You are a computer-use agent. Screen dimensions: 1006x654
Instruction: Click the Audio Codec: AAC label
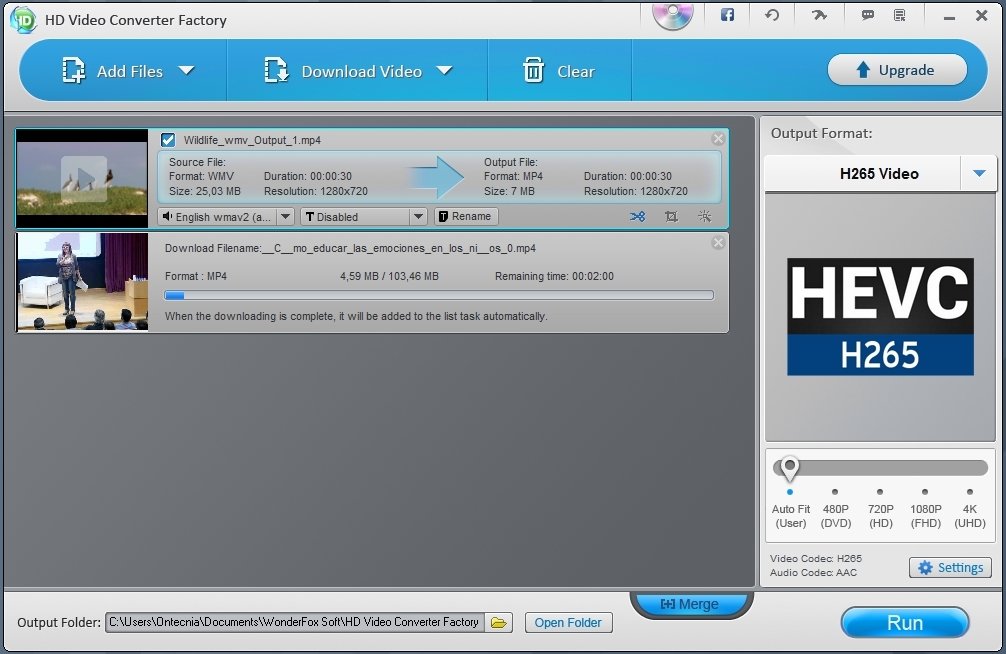coord(813,572)
